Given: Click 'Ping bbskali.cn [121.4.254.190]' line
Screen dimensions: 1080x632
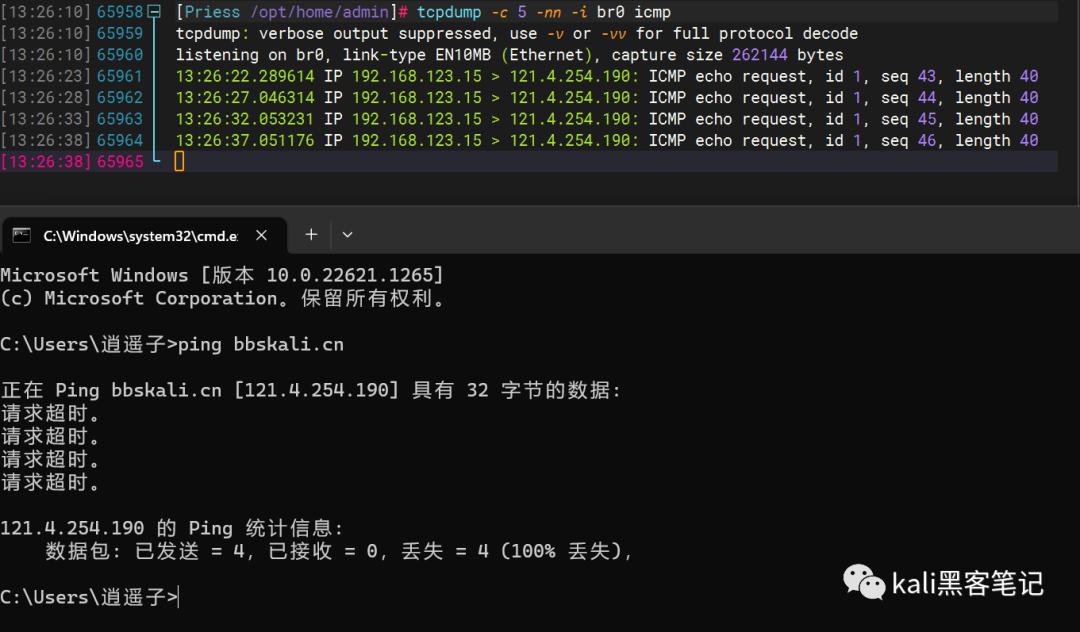Looking at the screenshot, I should click(x=310, y=390).
